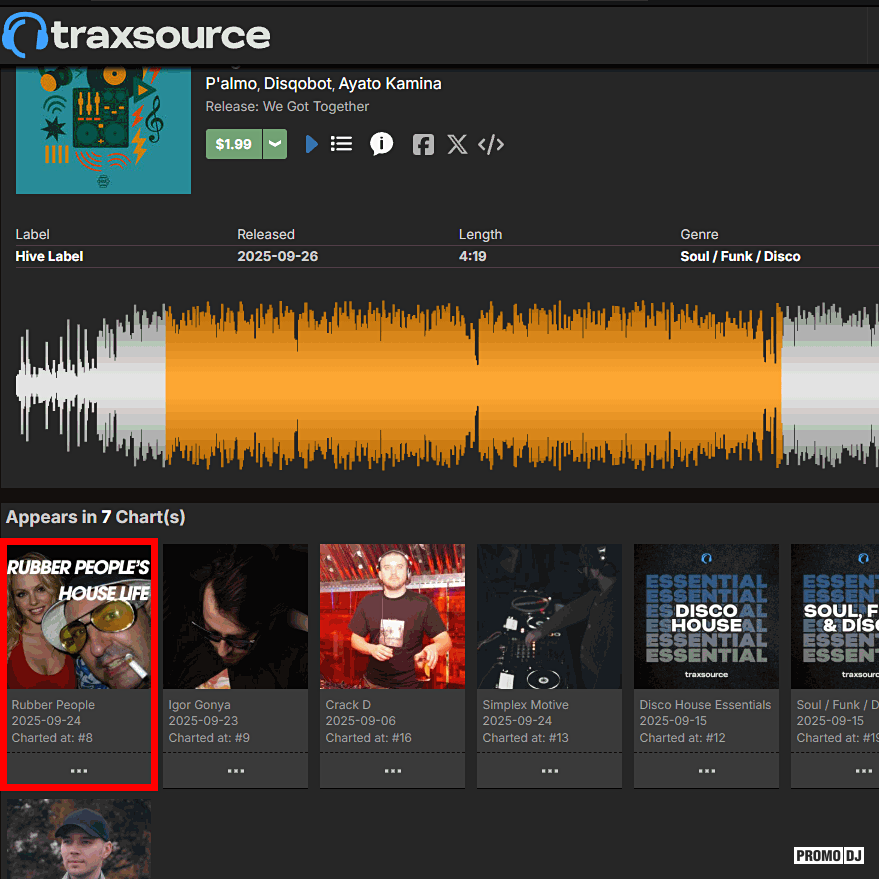This screenshot has width=879, height=879.
Task: Open the track cover artwork
Action: tap(103, 128)
